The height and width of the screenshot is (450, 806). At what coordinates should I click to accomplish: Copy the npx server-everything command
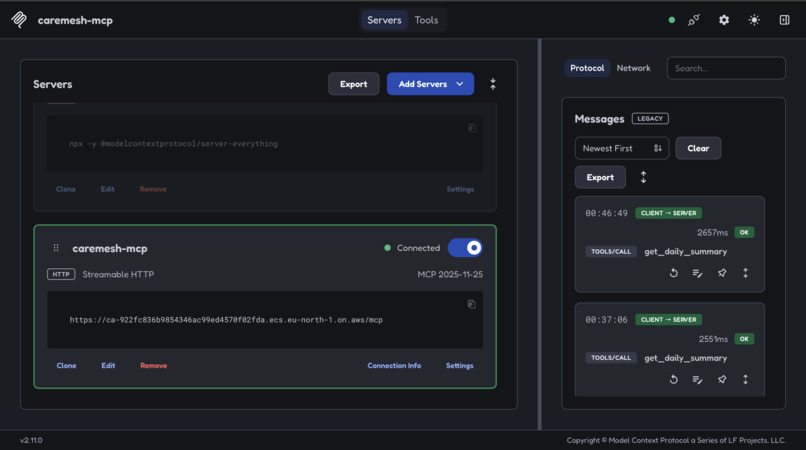[471, 128]
